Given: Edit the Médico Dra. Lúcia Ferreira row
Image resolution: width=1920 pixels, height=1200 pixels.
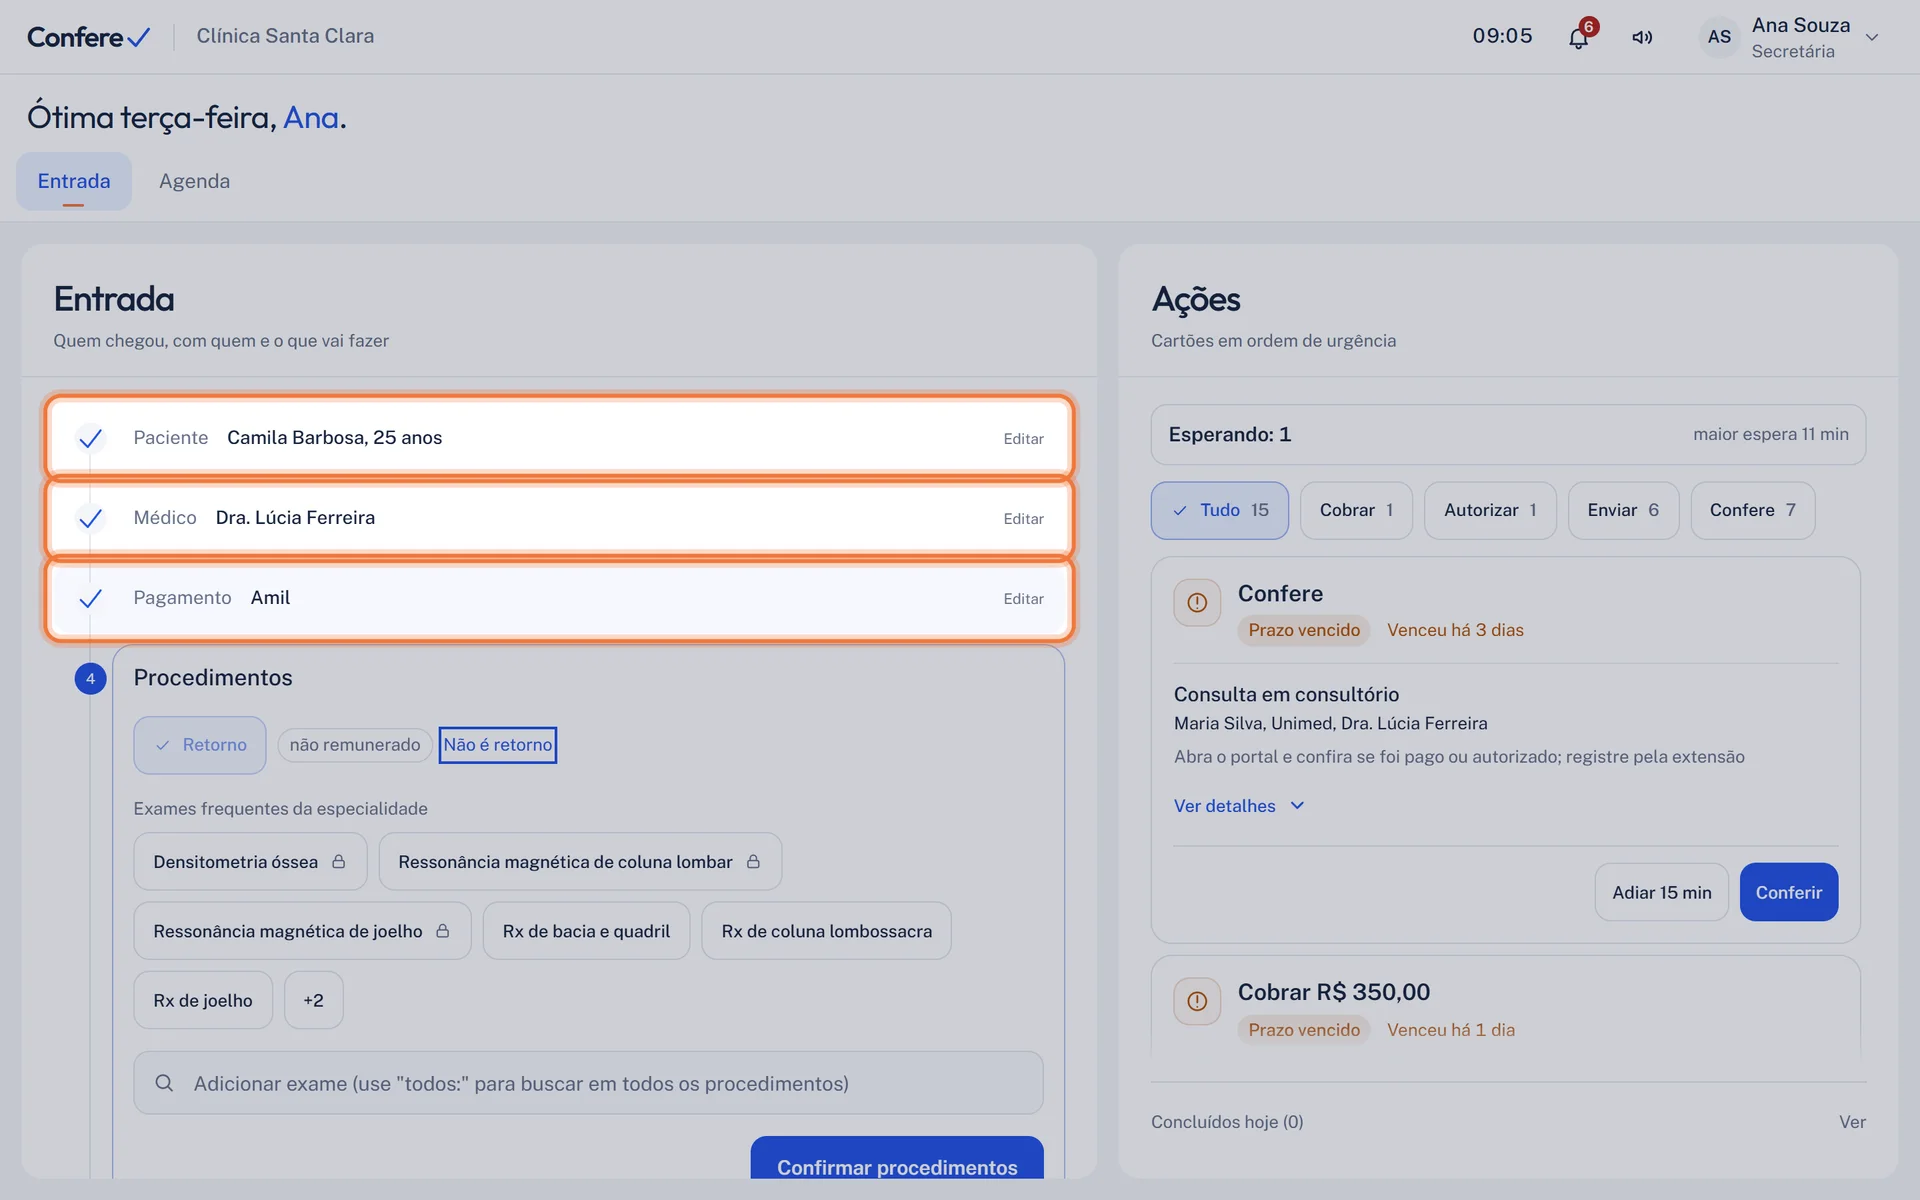Looking at the screenshot, I should point(1023,519).
